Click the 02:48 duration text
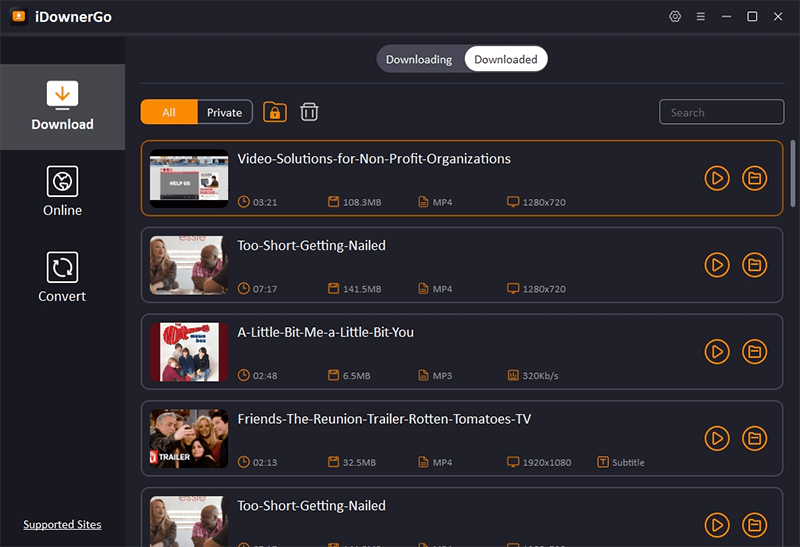 coord(265,376)
